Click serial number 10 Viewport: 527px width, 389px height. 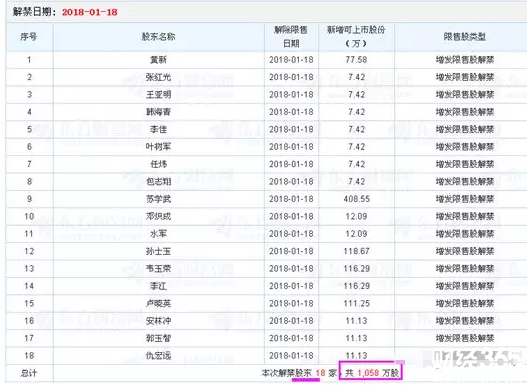coord(29,217)
